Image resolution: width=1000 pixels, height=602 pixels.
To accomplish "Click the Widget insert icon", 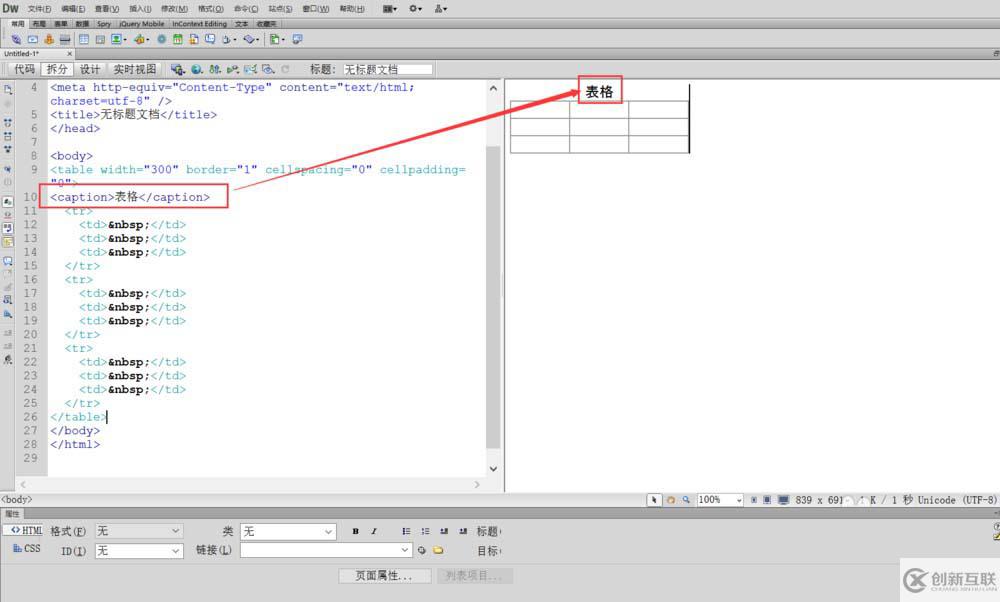I will 161,39.
